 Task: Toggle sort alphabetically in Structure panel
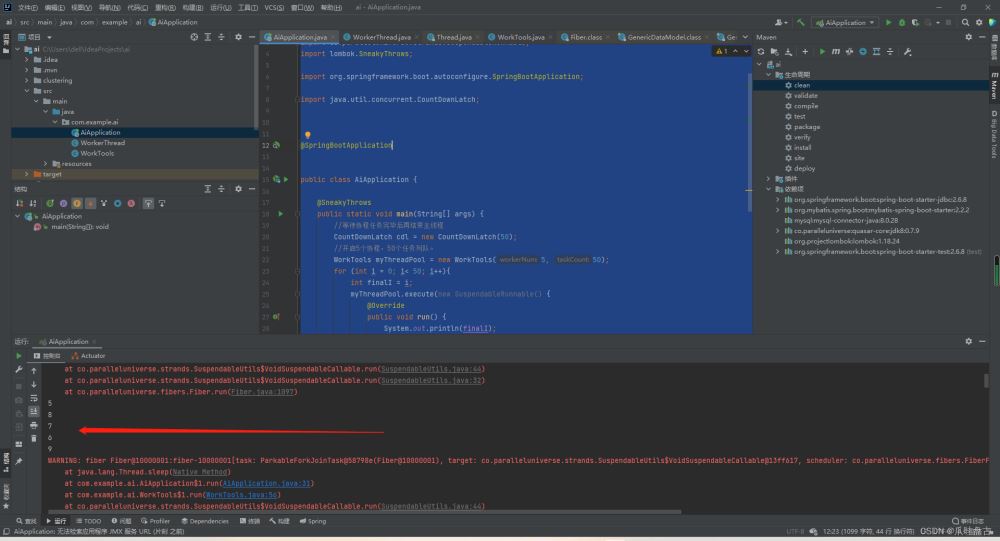coord(33,204)
